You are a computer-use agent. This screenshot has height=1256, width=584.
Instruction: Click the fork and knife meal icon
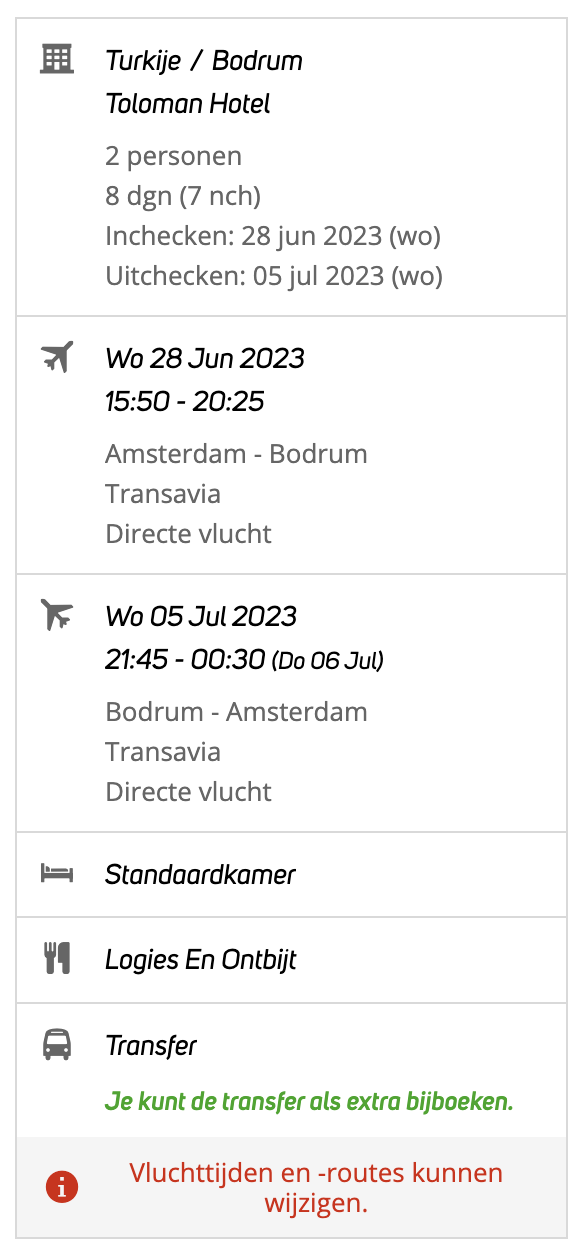(57, 959)
